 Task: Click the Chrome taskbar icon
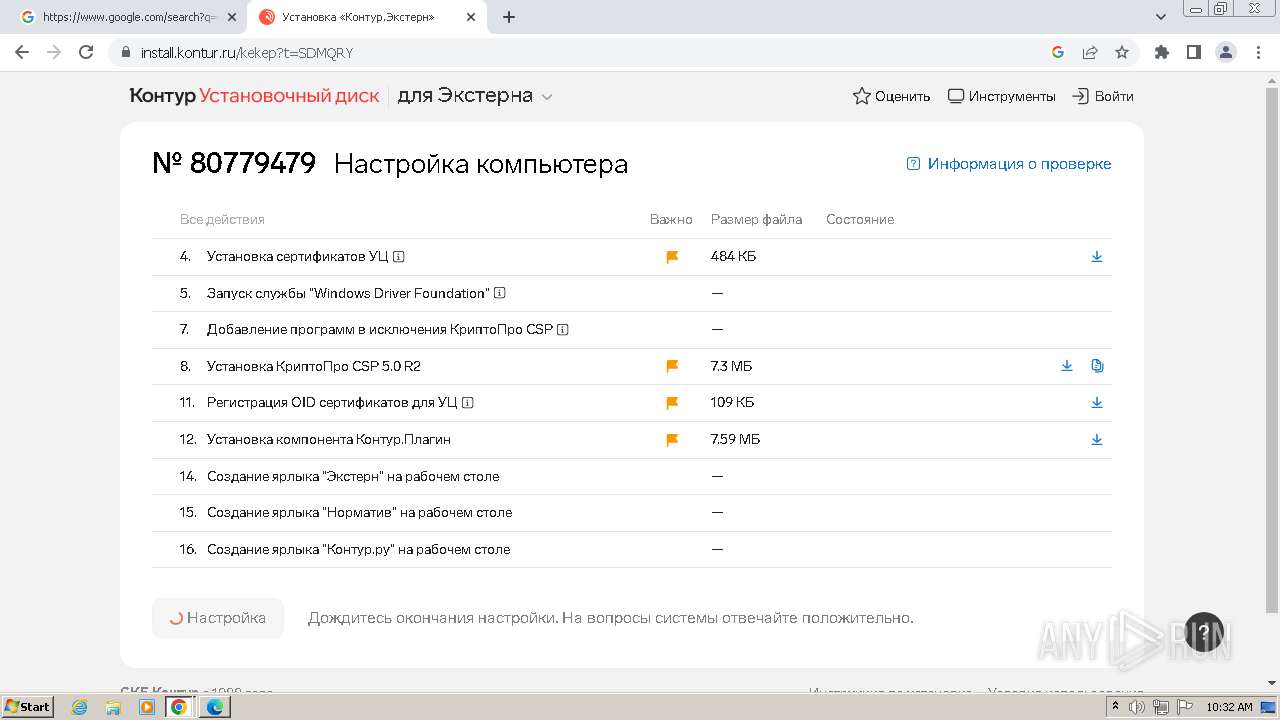click(179, 707)
